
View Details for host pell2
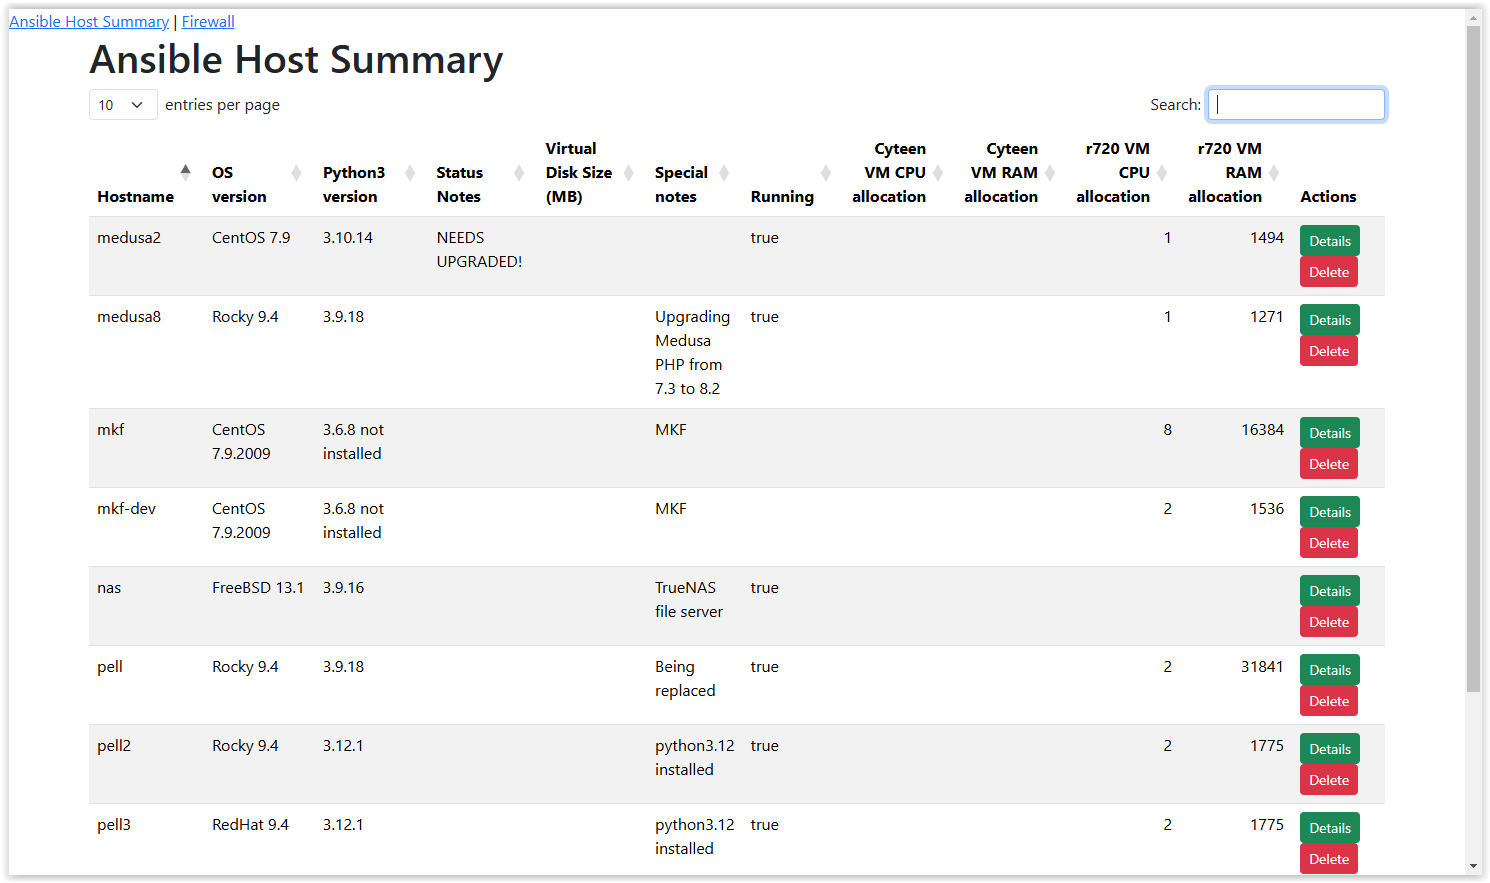pos(1329,749)
